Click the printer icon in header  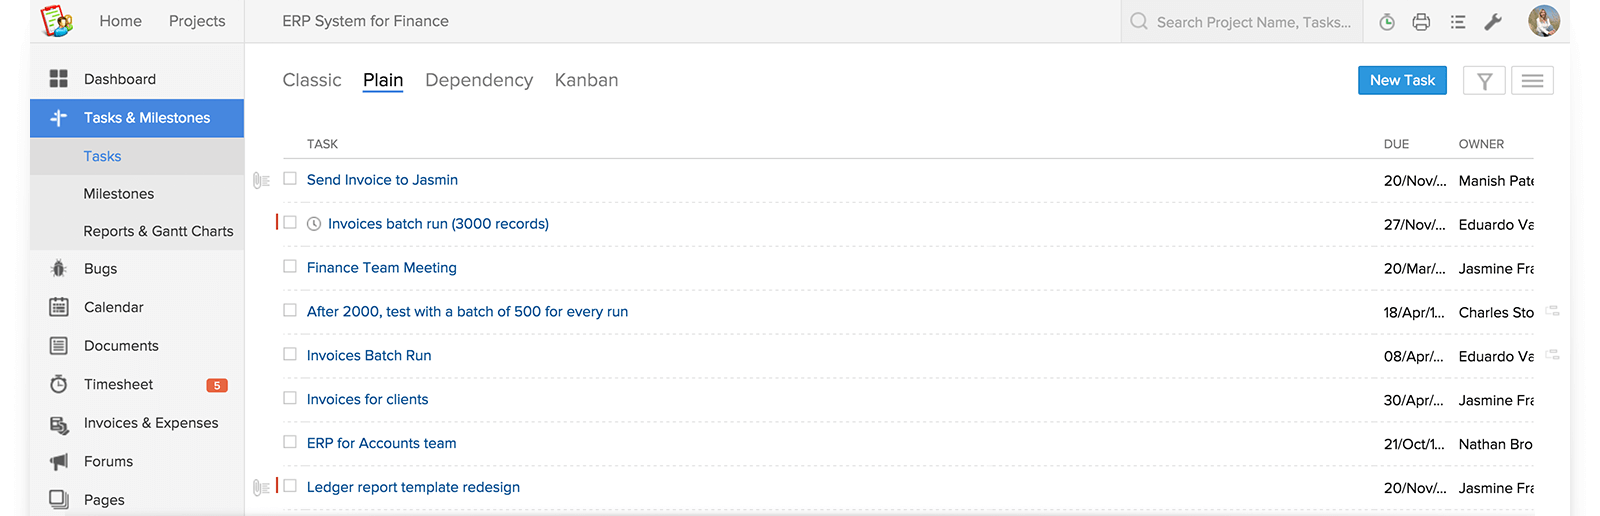coord(1421,22)
